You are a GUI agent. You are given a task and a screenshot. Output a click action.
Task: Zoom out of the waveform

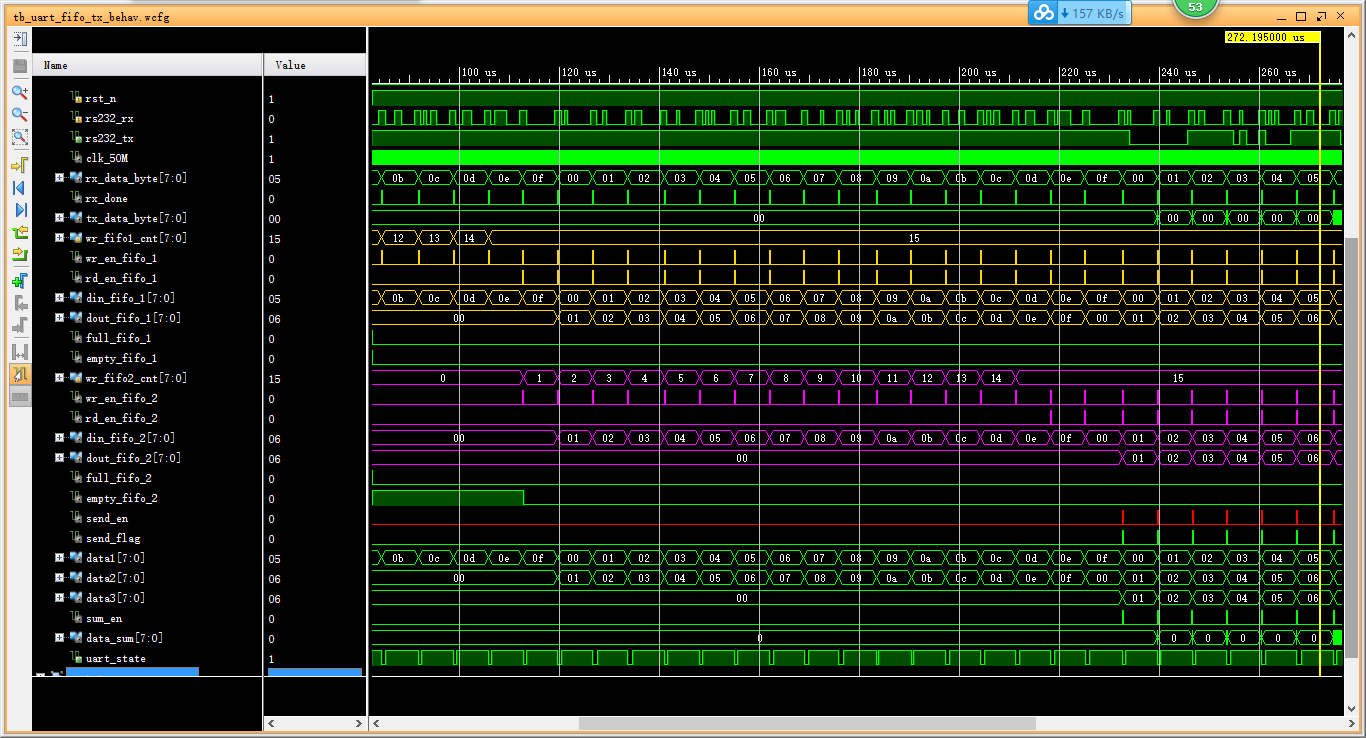(x=19, y=115)
